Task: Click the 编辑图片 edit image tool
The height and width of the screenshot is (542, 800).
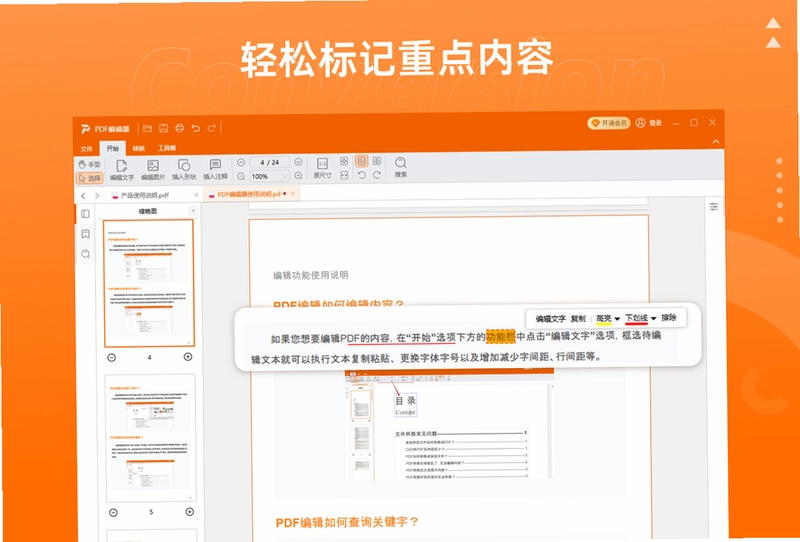Action: [153, 170]
